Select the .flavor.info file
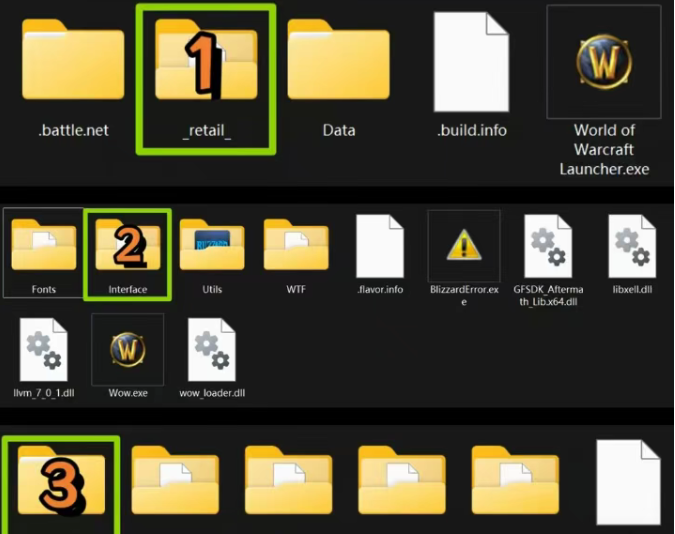This screenshot has width=675, height=534. tap(380, 247)
